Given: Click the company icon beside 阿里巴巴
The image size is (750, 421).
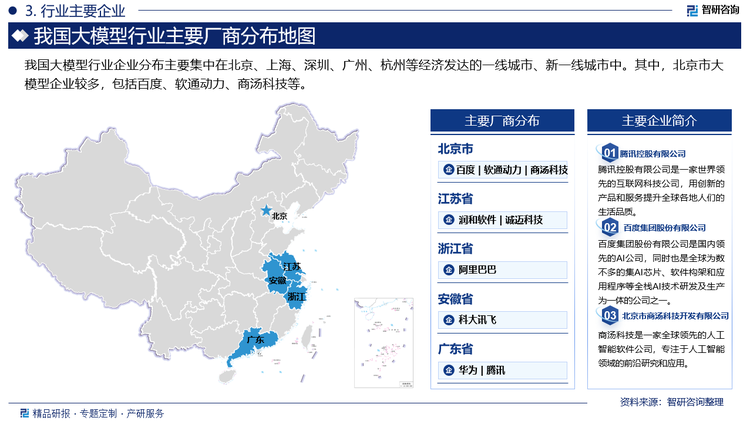Looking at the screenshot, I should point(448,270).
